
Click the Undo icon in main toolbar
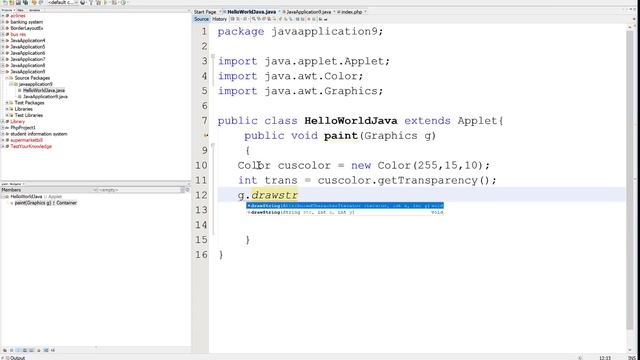pos(34,2)
